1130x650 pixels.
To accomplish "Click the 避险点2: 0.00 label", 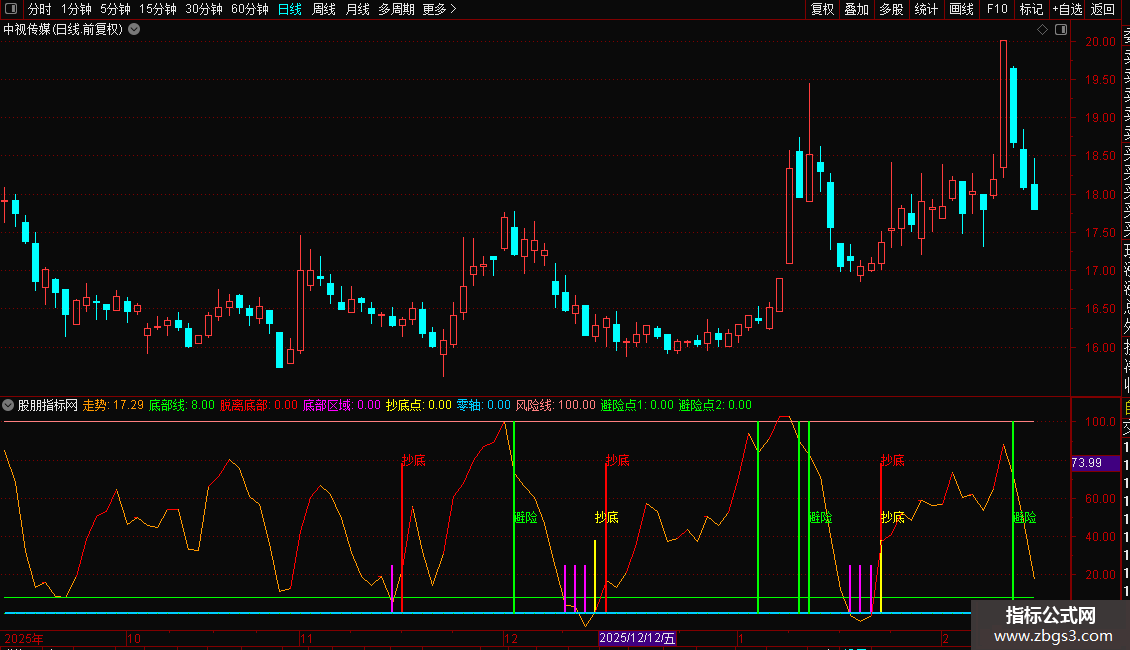I will 715,405.
